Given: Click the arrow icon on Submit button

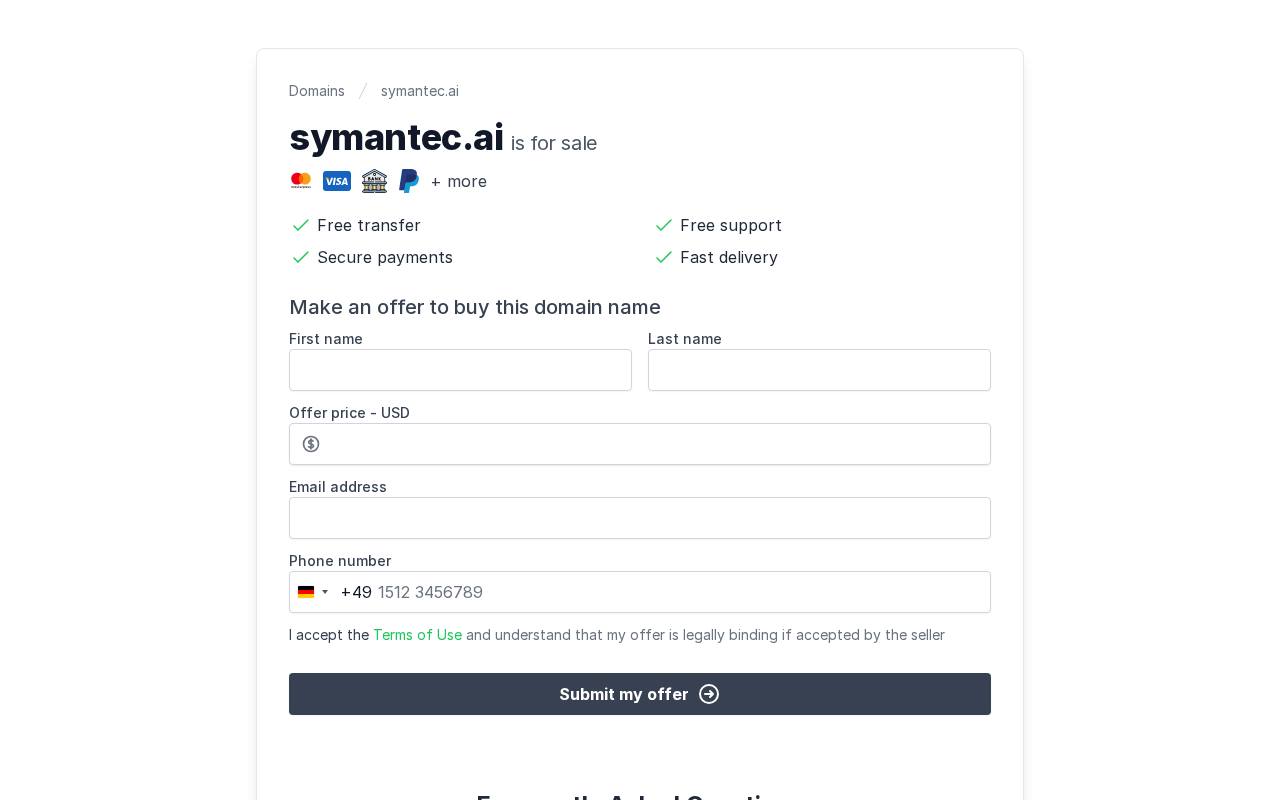Looking at the screenshot, I should pyautogui.click(x=709, y=694).
